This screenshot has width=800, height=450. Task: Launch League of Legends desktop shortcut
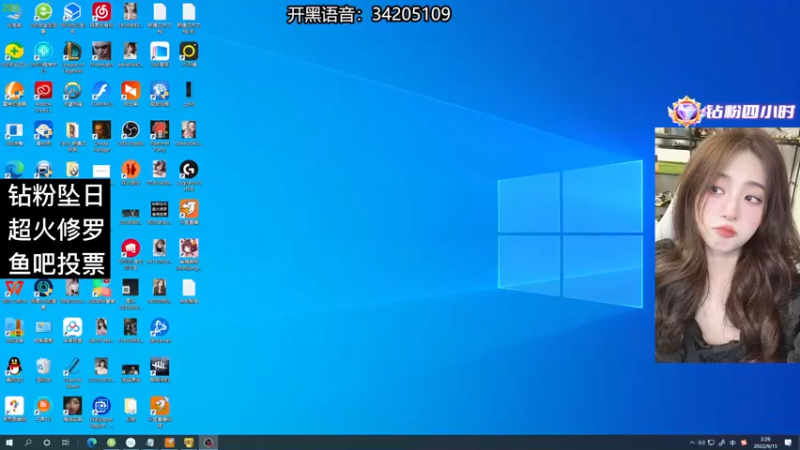pyautogui.click(x=72, y=51)
